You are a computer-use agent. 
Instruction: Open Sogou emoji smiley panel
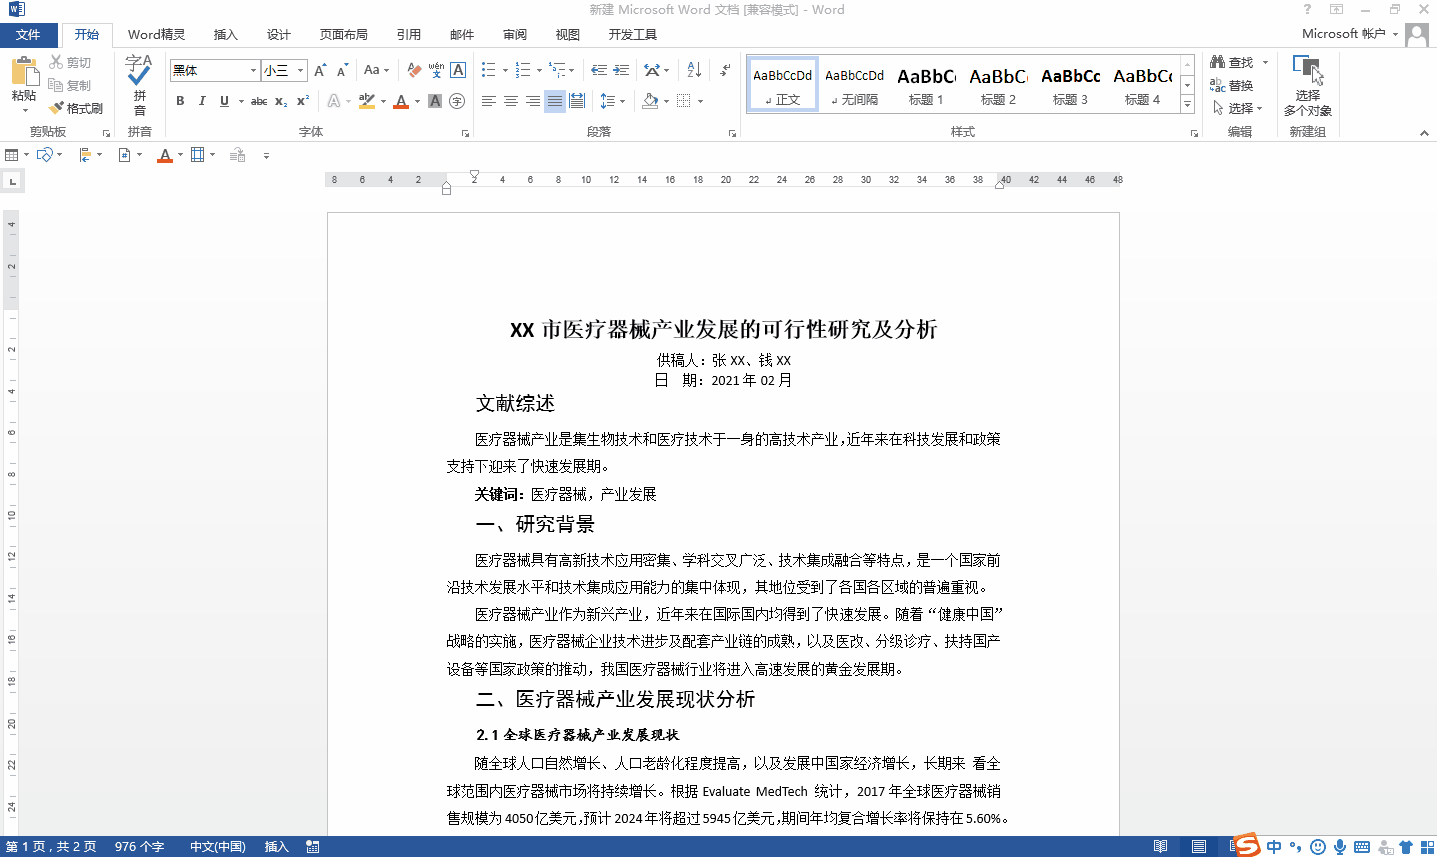pos(1318,847)
